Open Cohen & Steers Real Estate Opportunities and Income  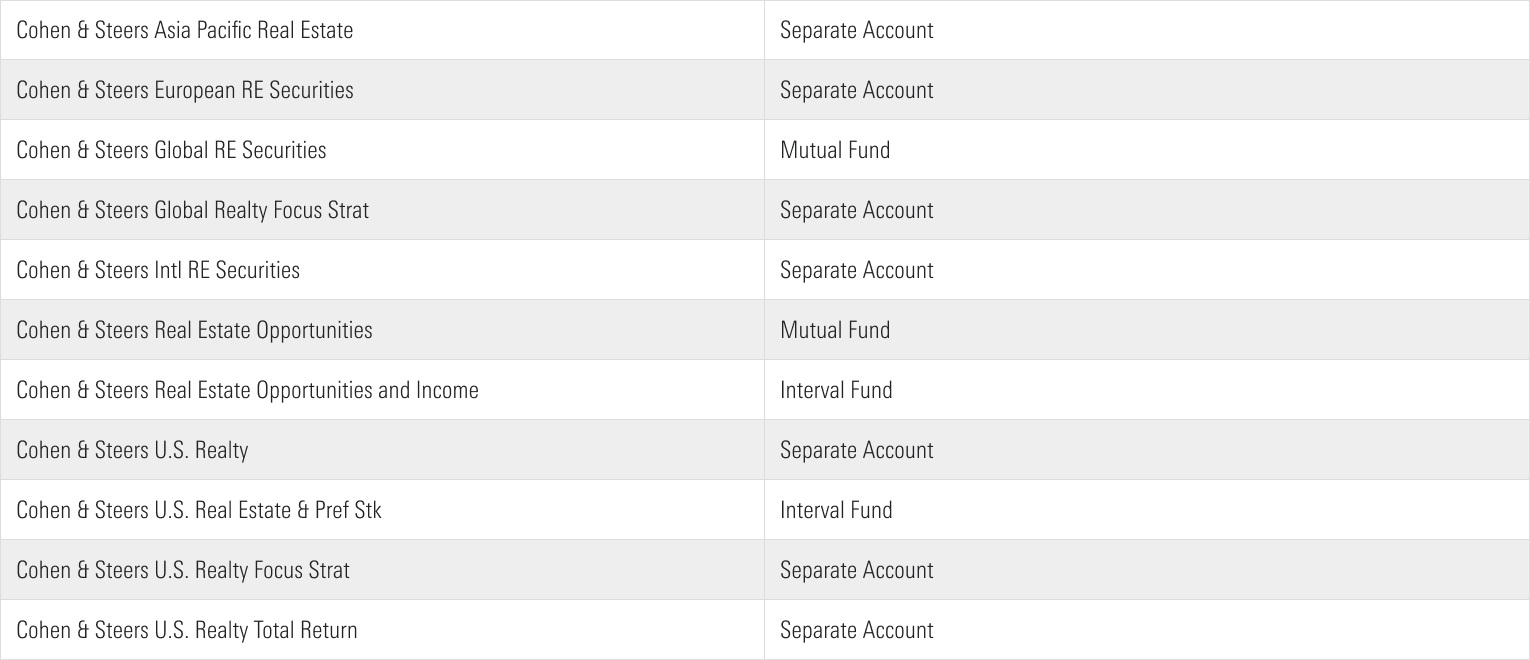pyautogui.click(x=247, y=390)
